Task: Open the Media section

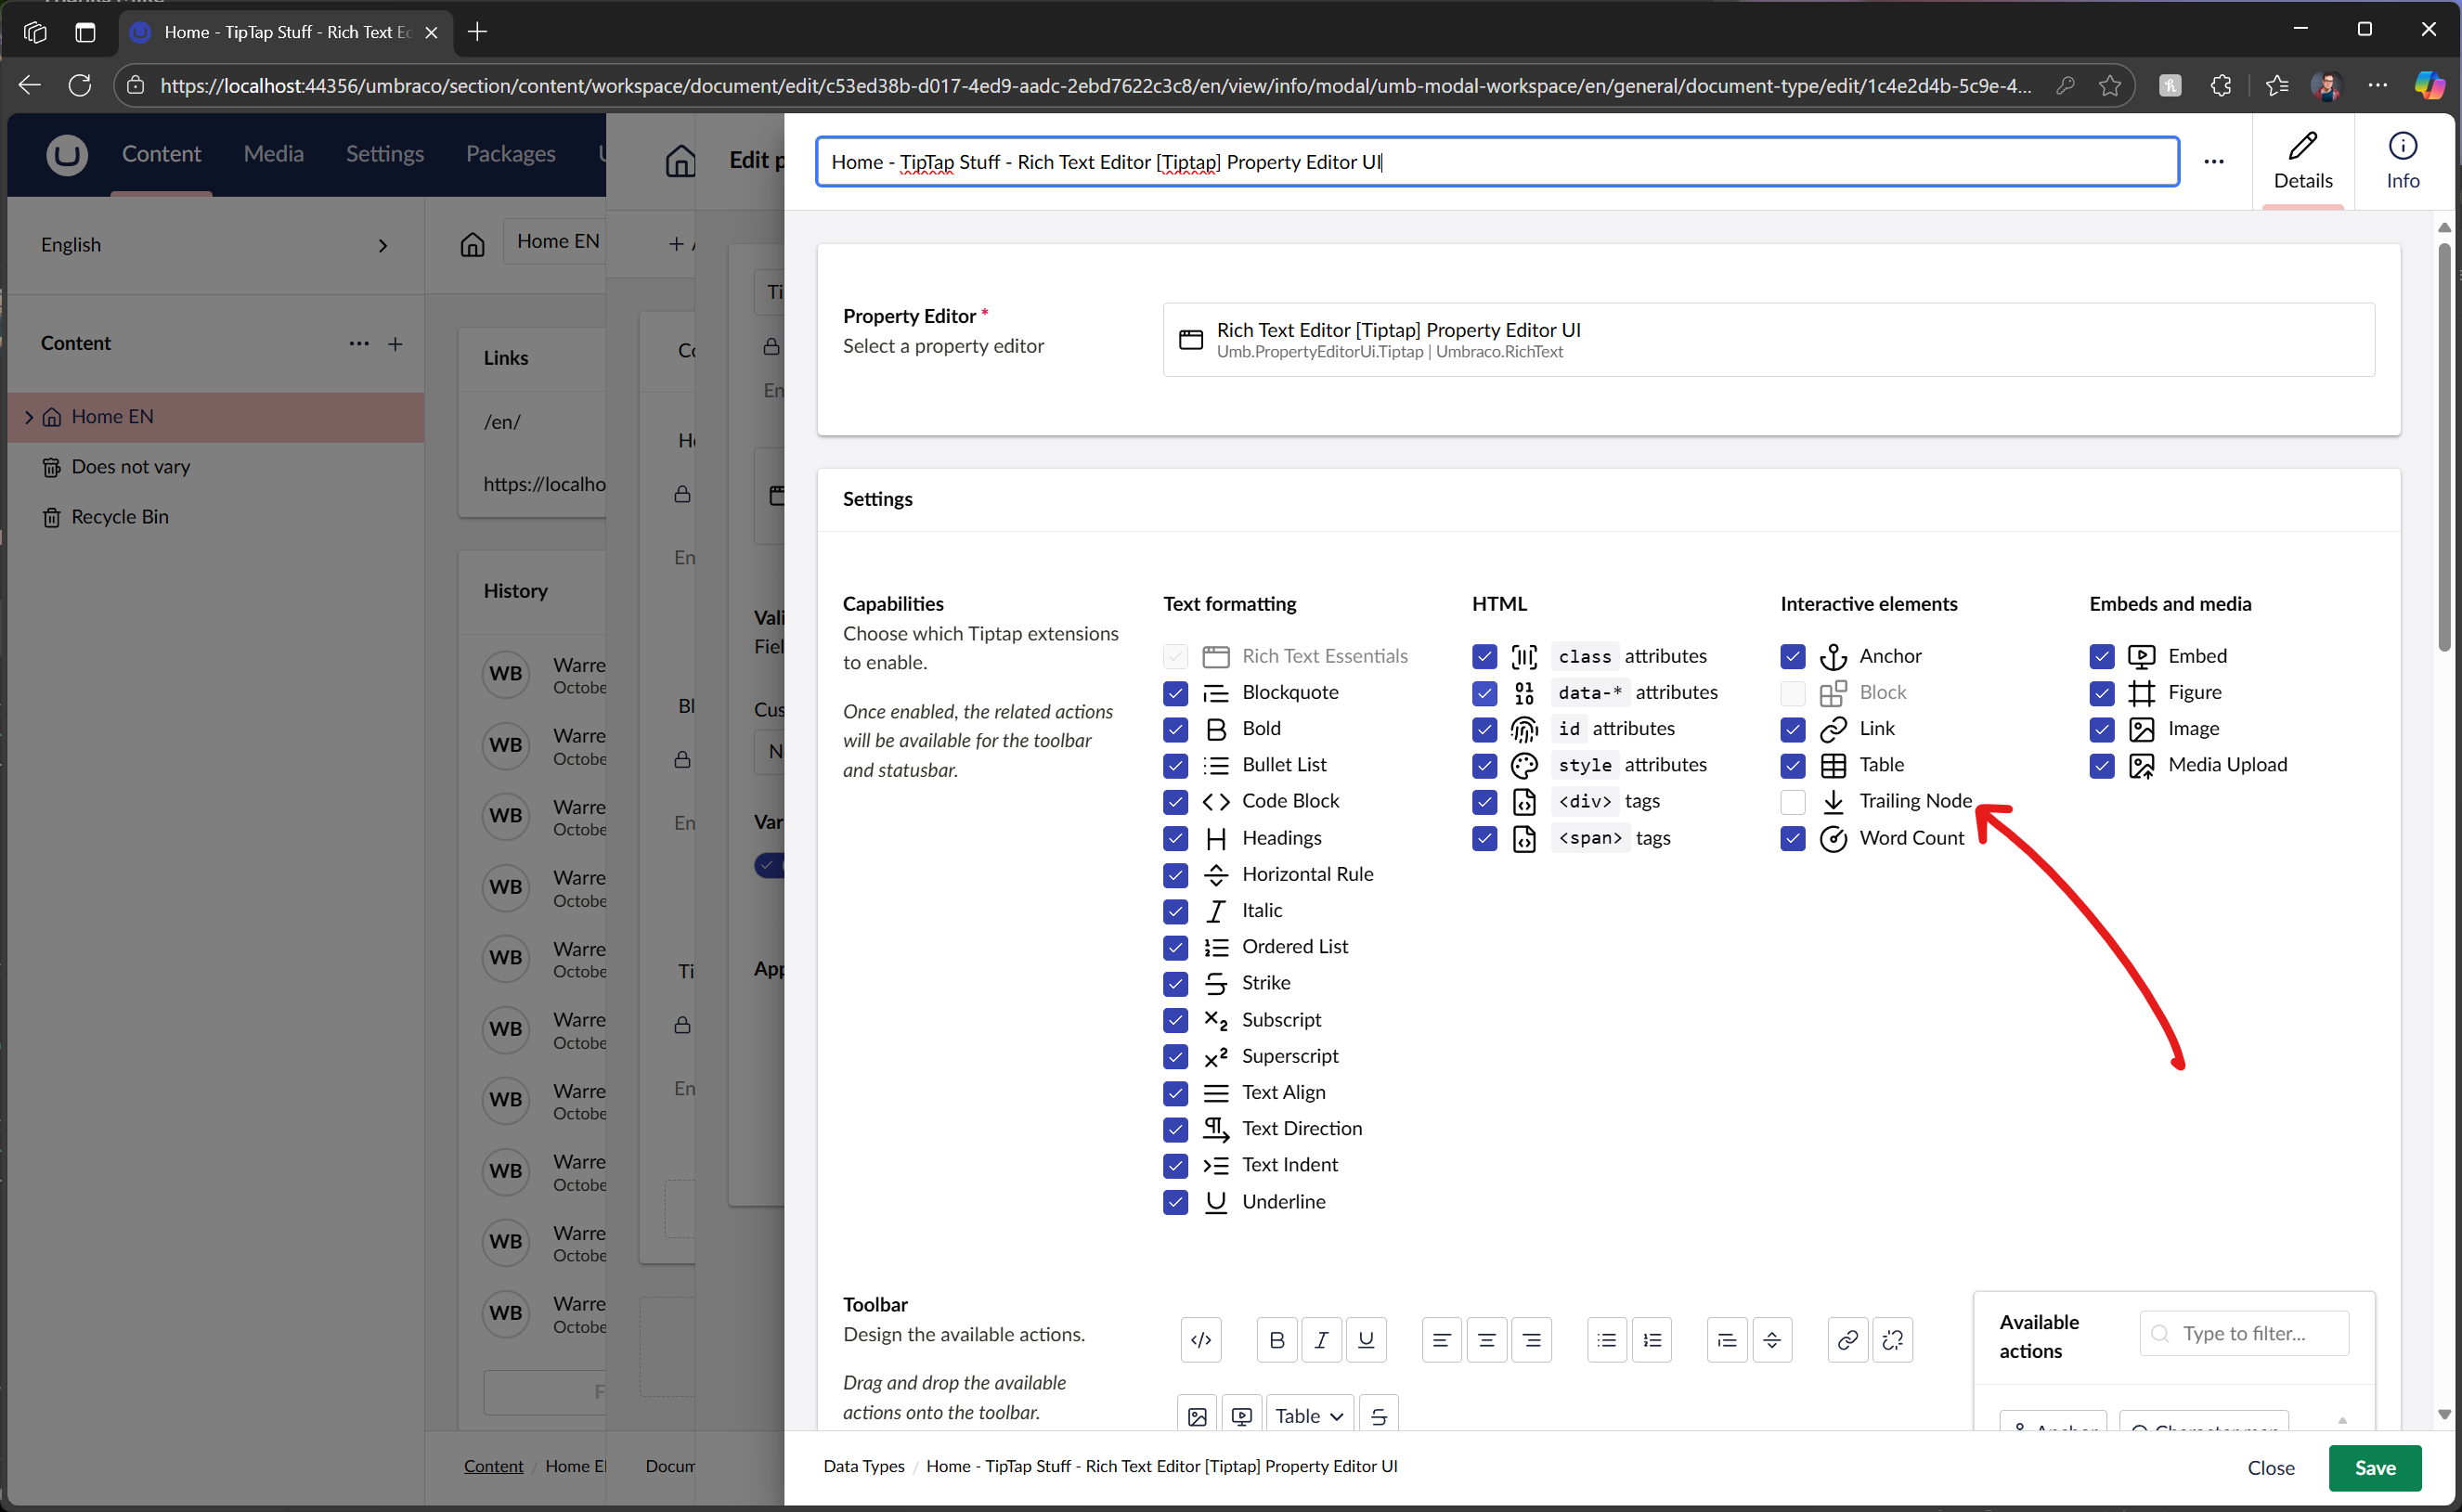Action: click(273, 154)
